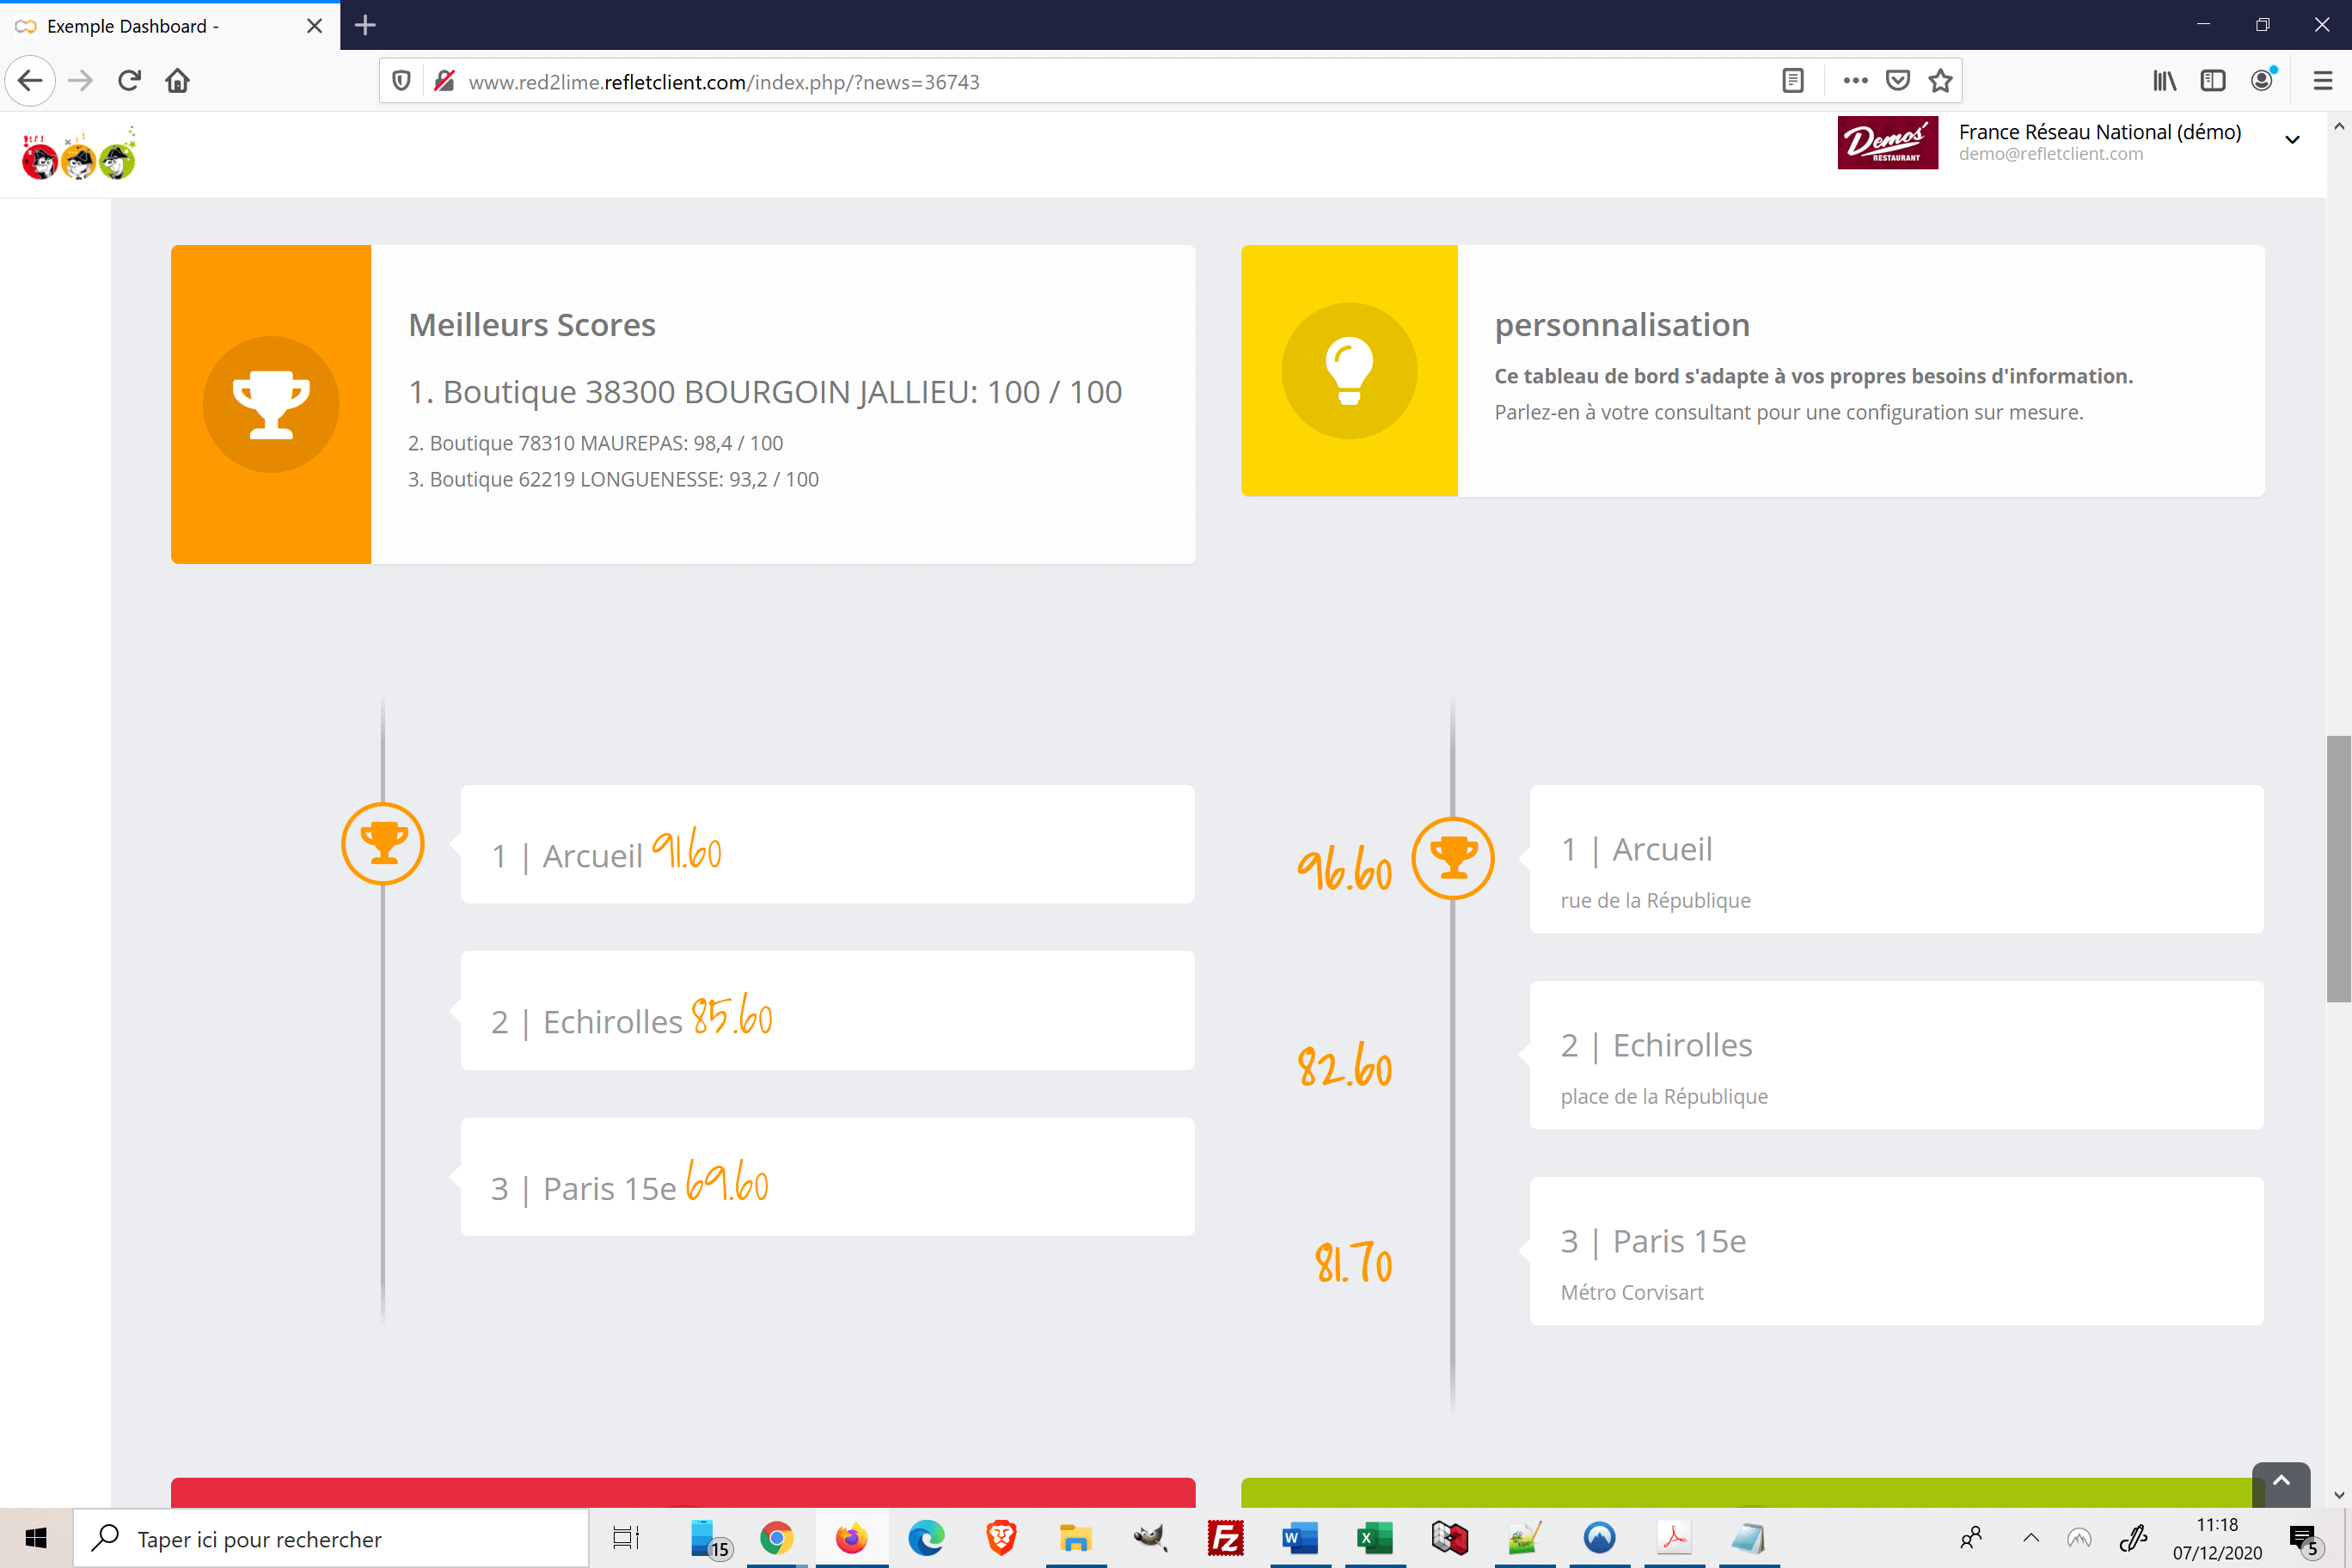
Task: Click the page vertical scrollbar thumb
Action: [x=2338, y=868]
